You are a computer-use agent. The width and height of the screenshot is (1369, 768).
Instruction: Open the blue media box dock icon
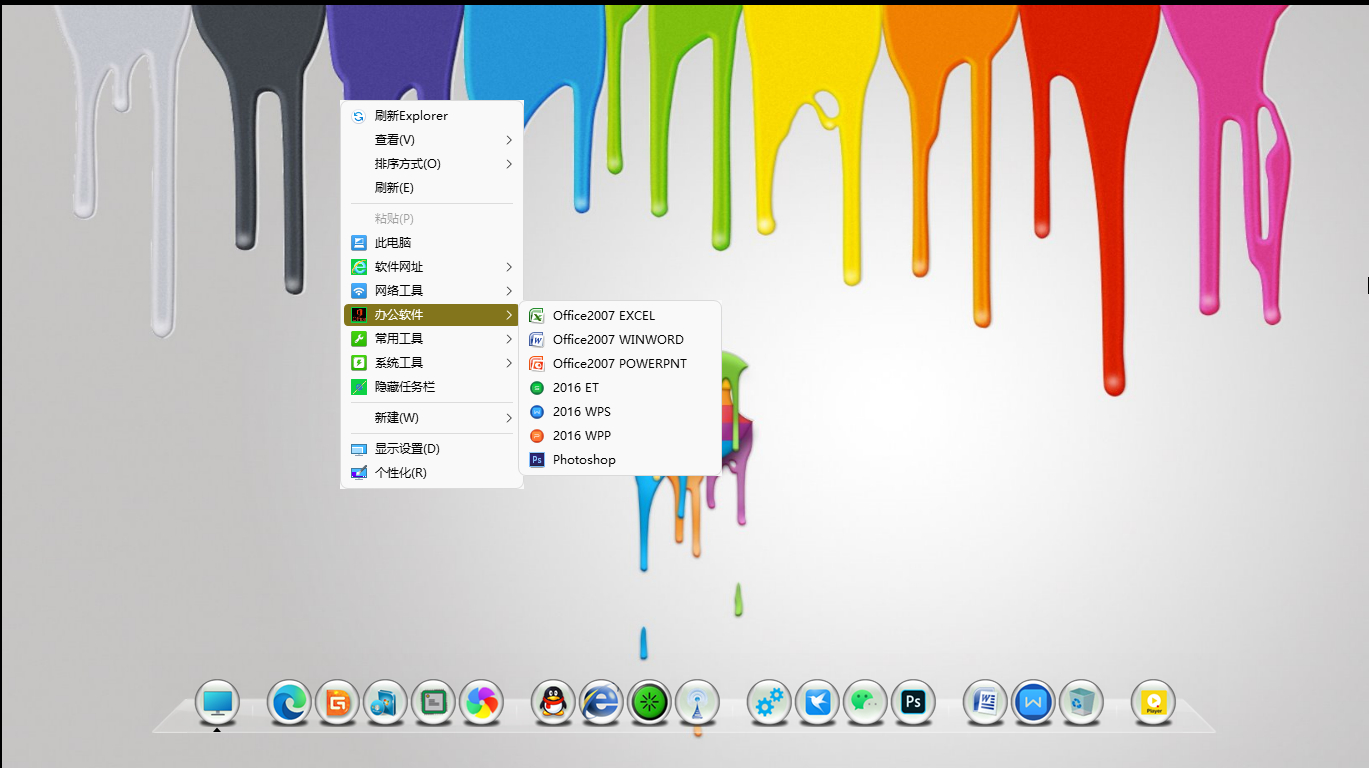click(x=385, y=703)
